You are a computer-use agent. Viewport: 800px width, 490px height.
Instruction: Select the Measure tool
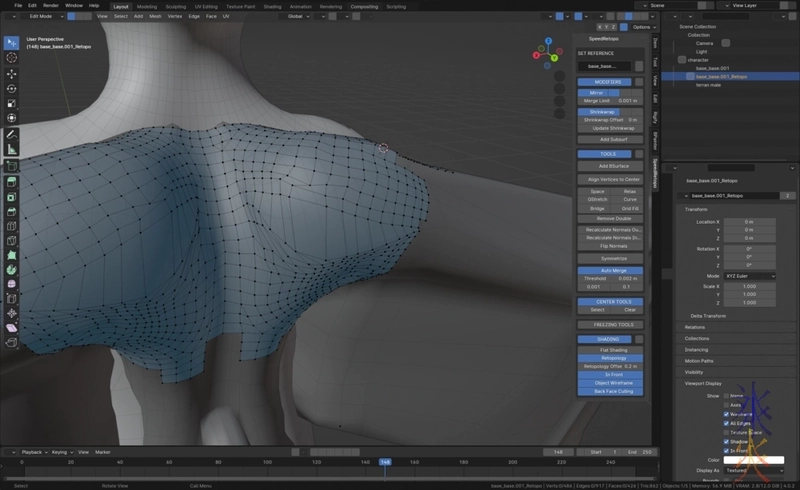tap(11, 150)
